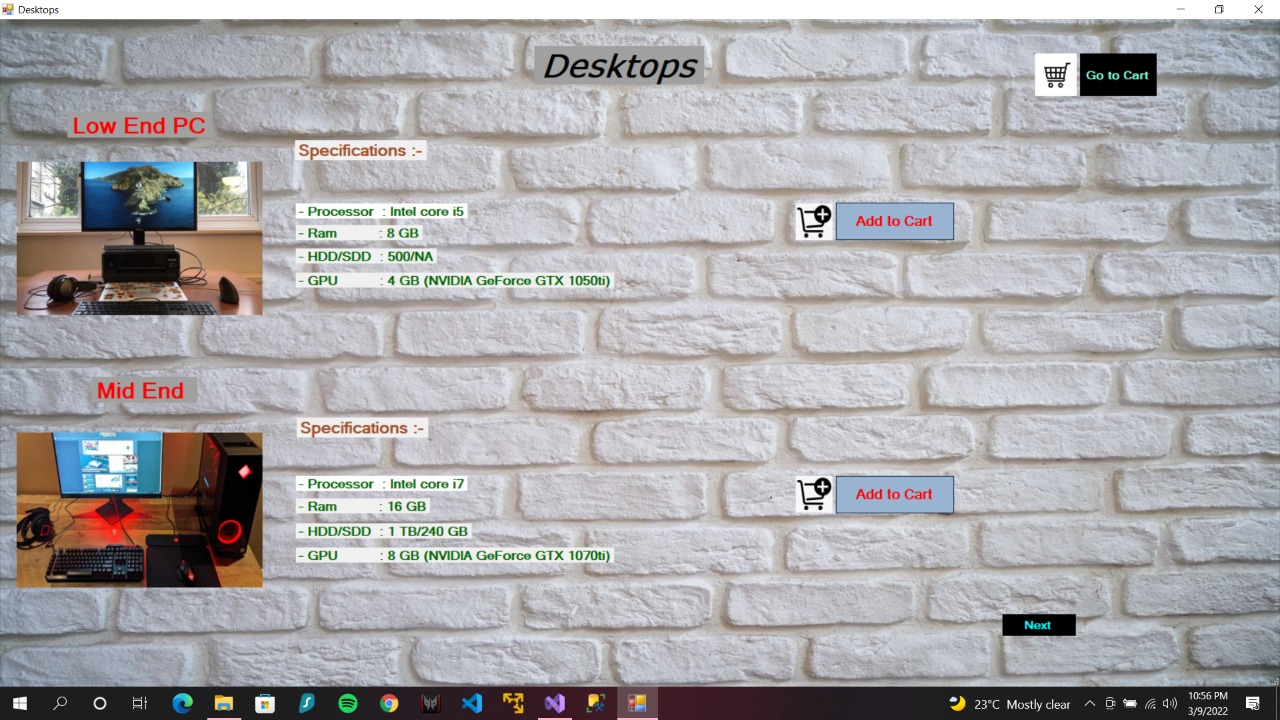The width and height of the screenshot is (1280, 720).
Task: Add the Low End PC to cart
Action: click(x=894, y=221)
